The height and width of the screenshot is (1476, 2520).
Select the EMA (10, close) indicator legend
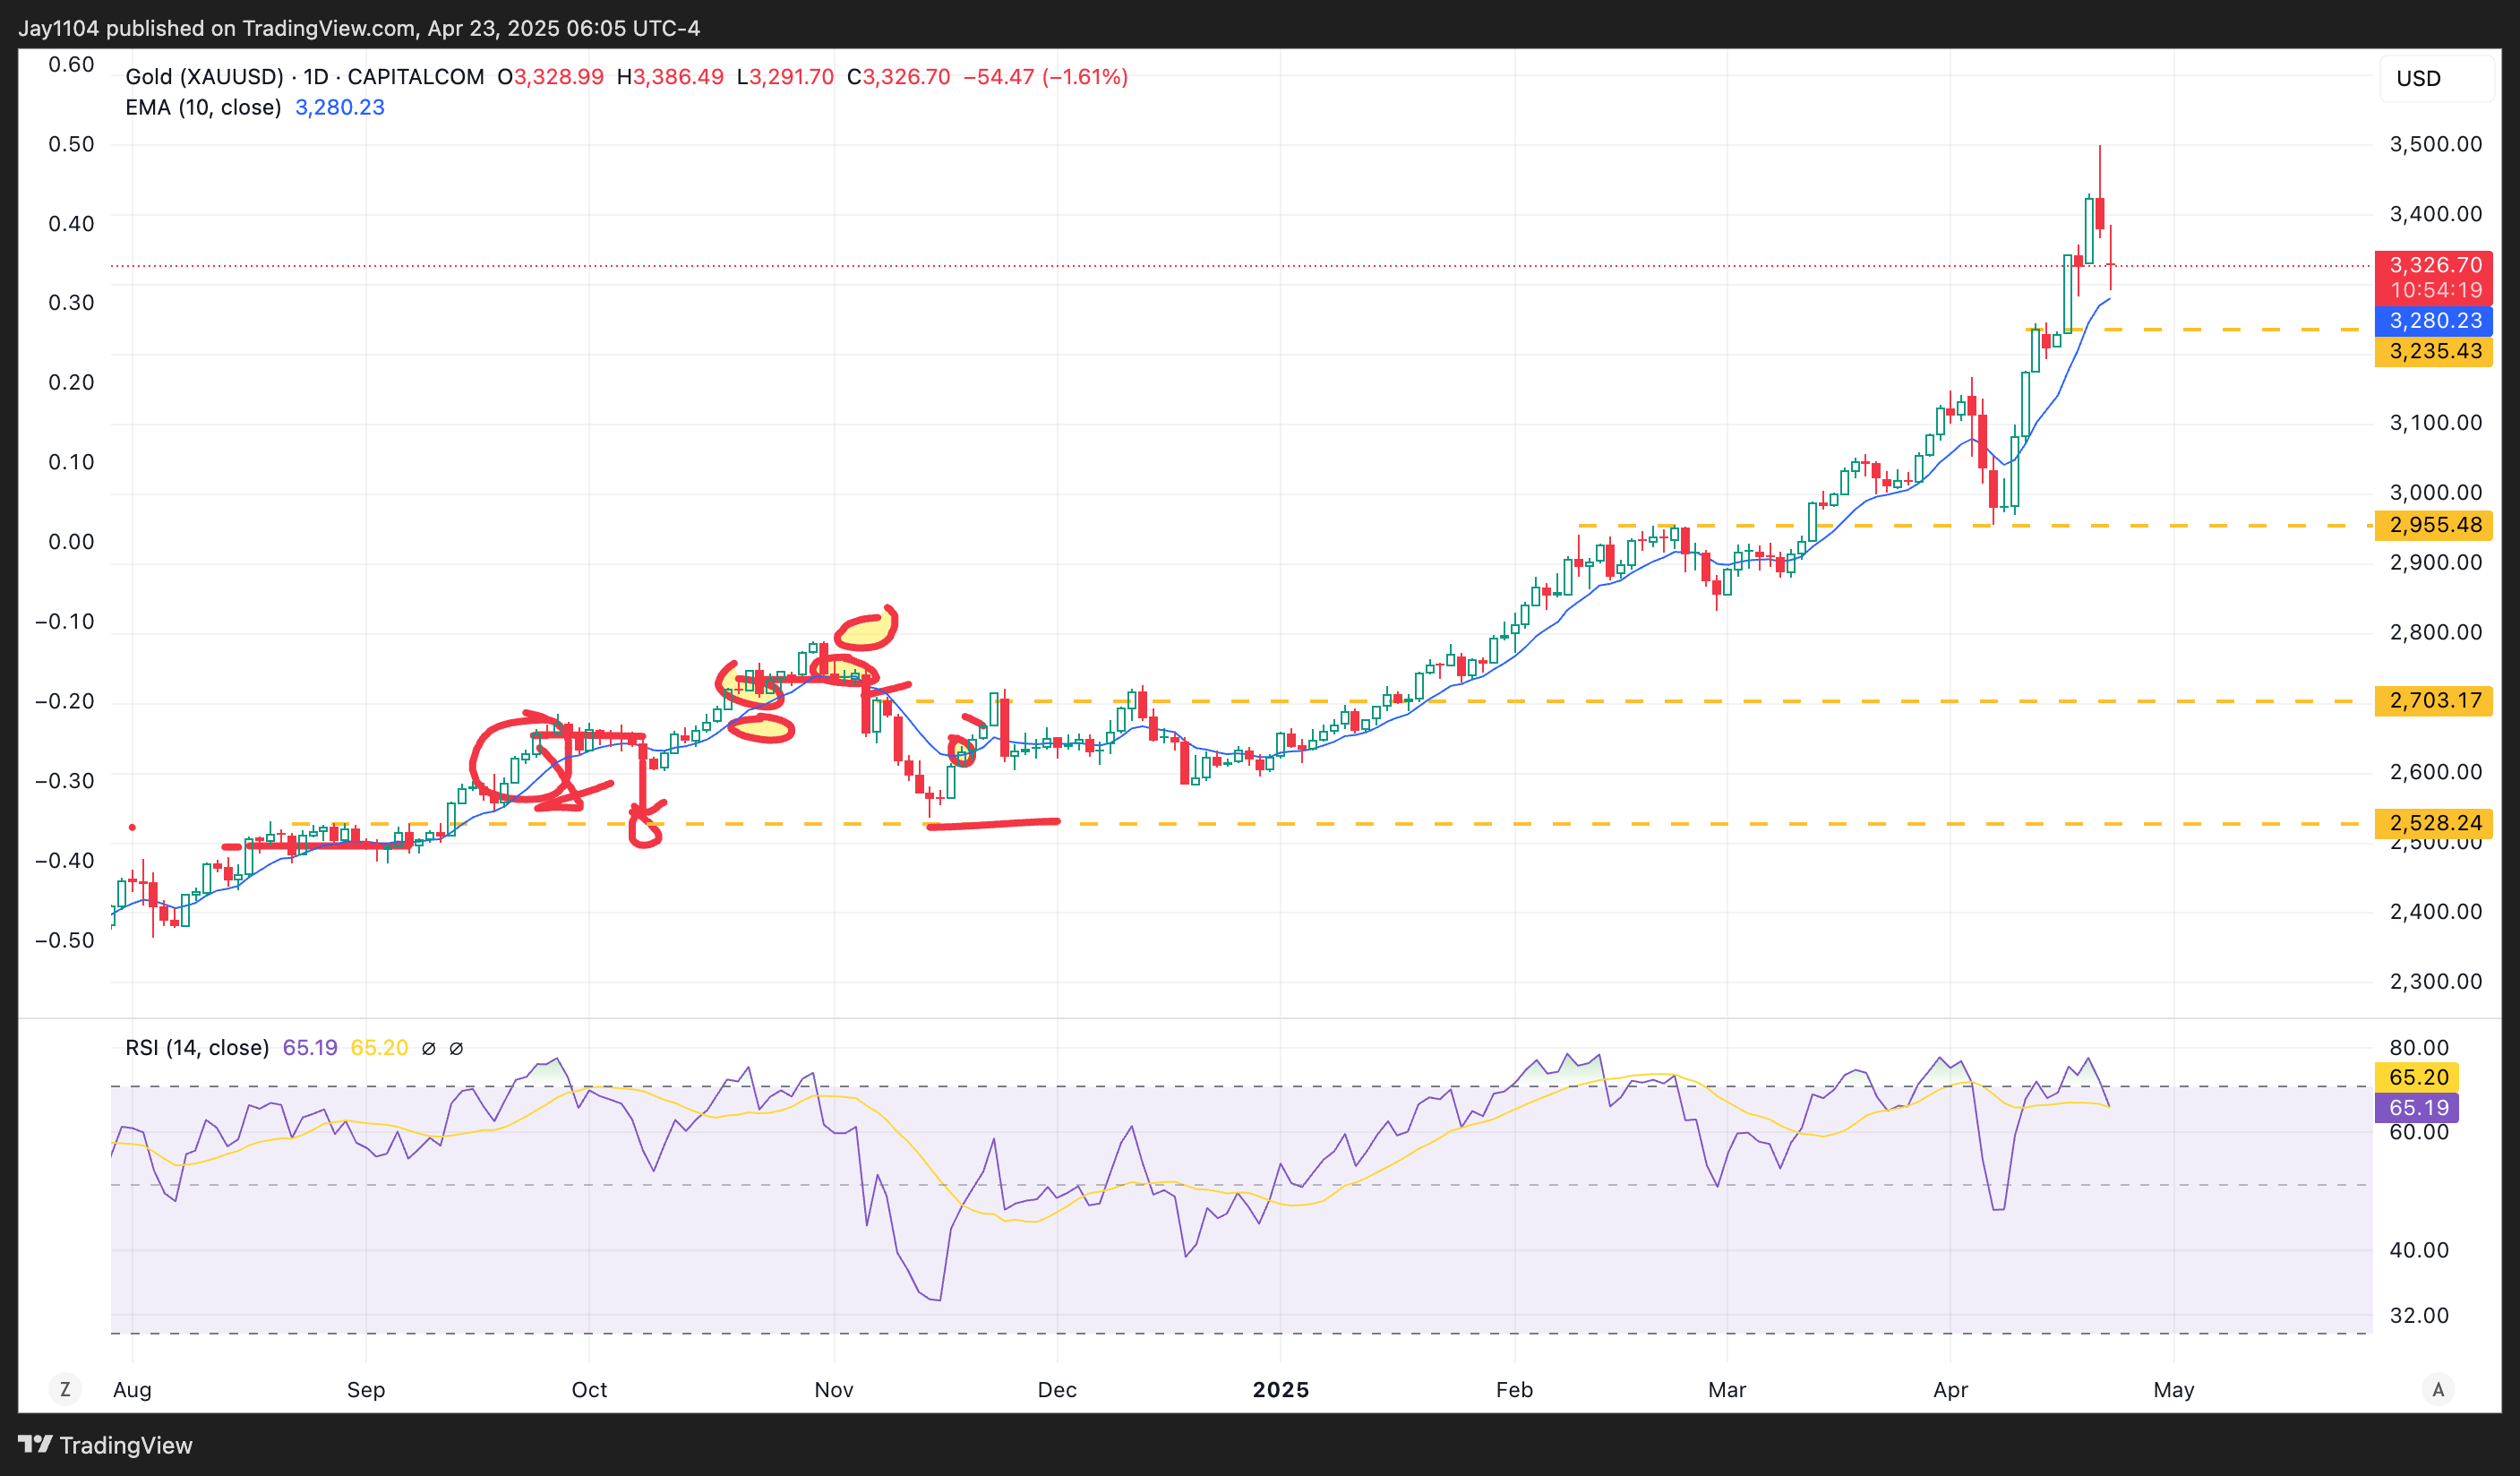click(203, 107)
